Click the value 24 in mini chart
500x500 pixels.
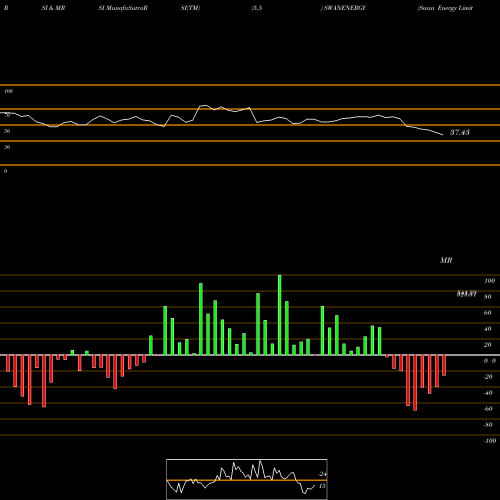tap(323, 474)
